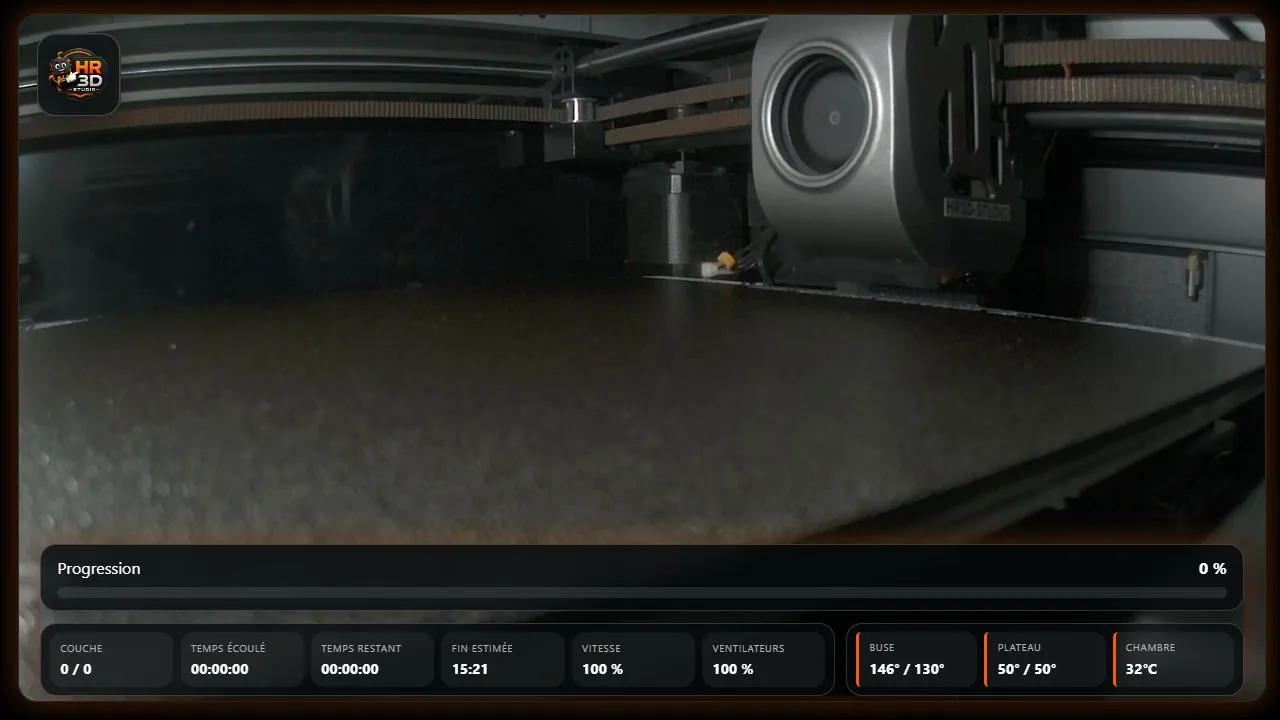
Task: Click the Buse nozzle temperature card
Action: 916,660
